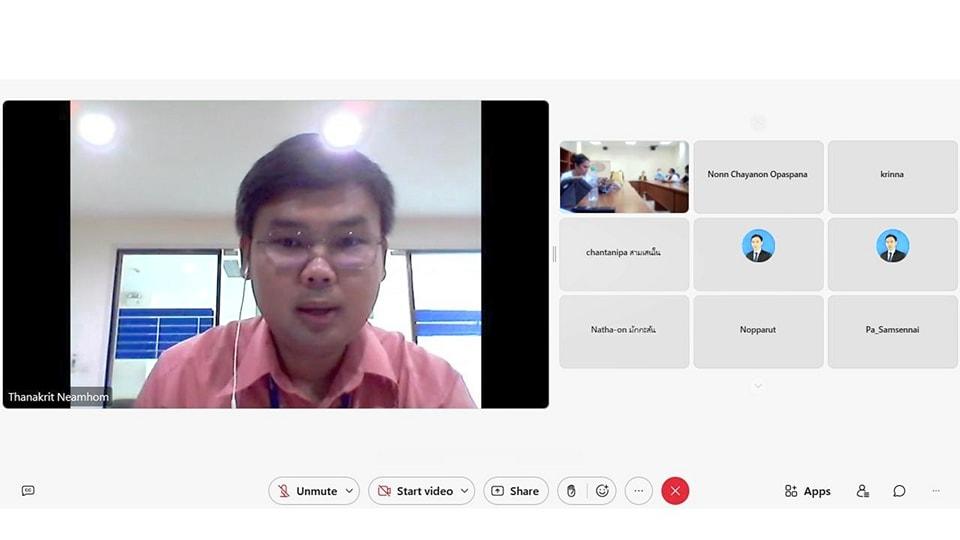The height and width of the screenshot is (540, 960).
Task: Click the Share content button
Action: point(516,491)
